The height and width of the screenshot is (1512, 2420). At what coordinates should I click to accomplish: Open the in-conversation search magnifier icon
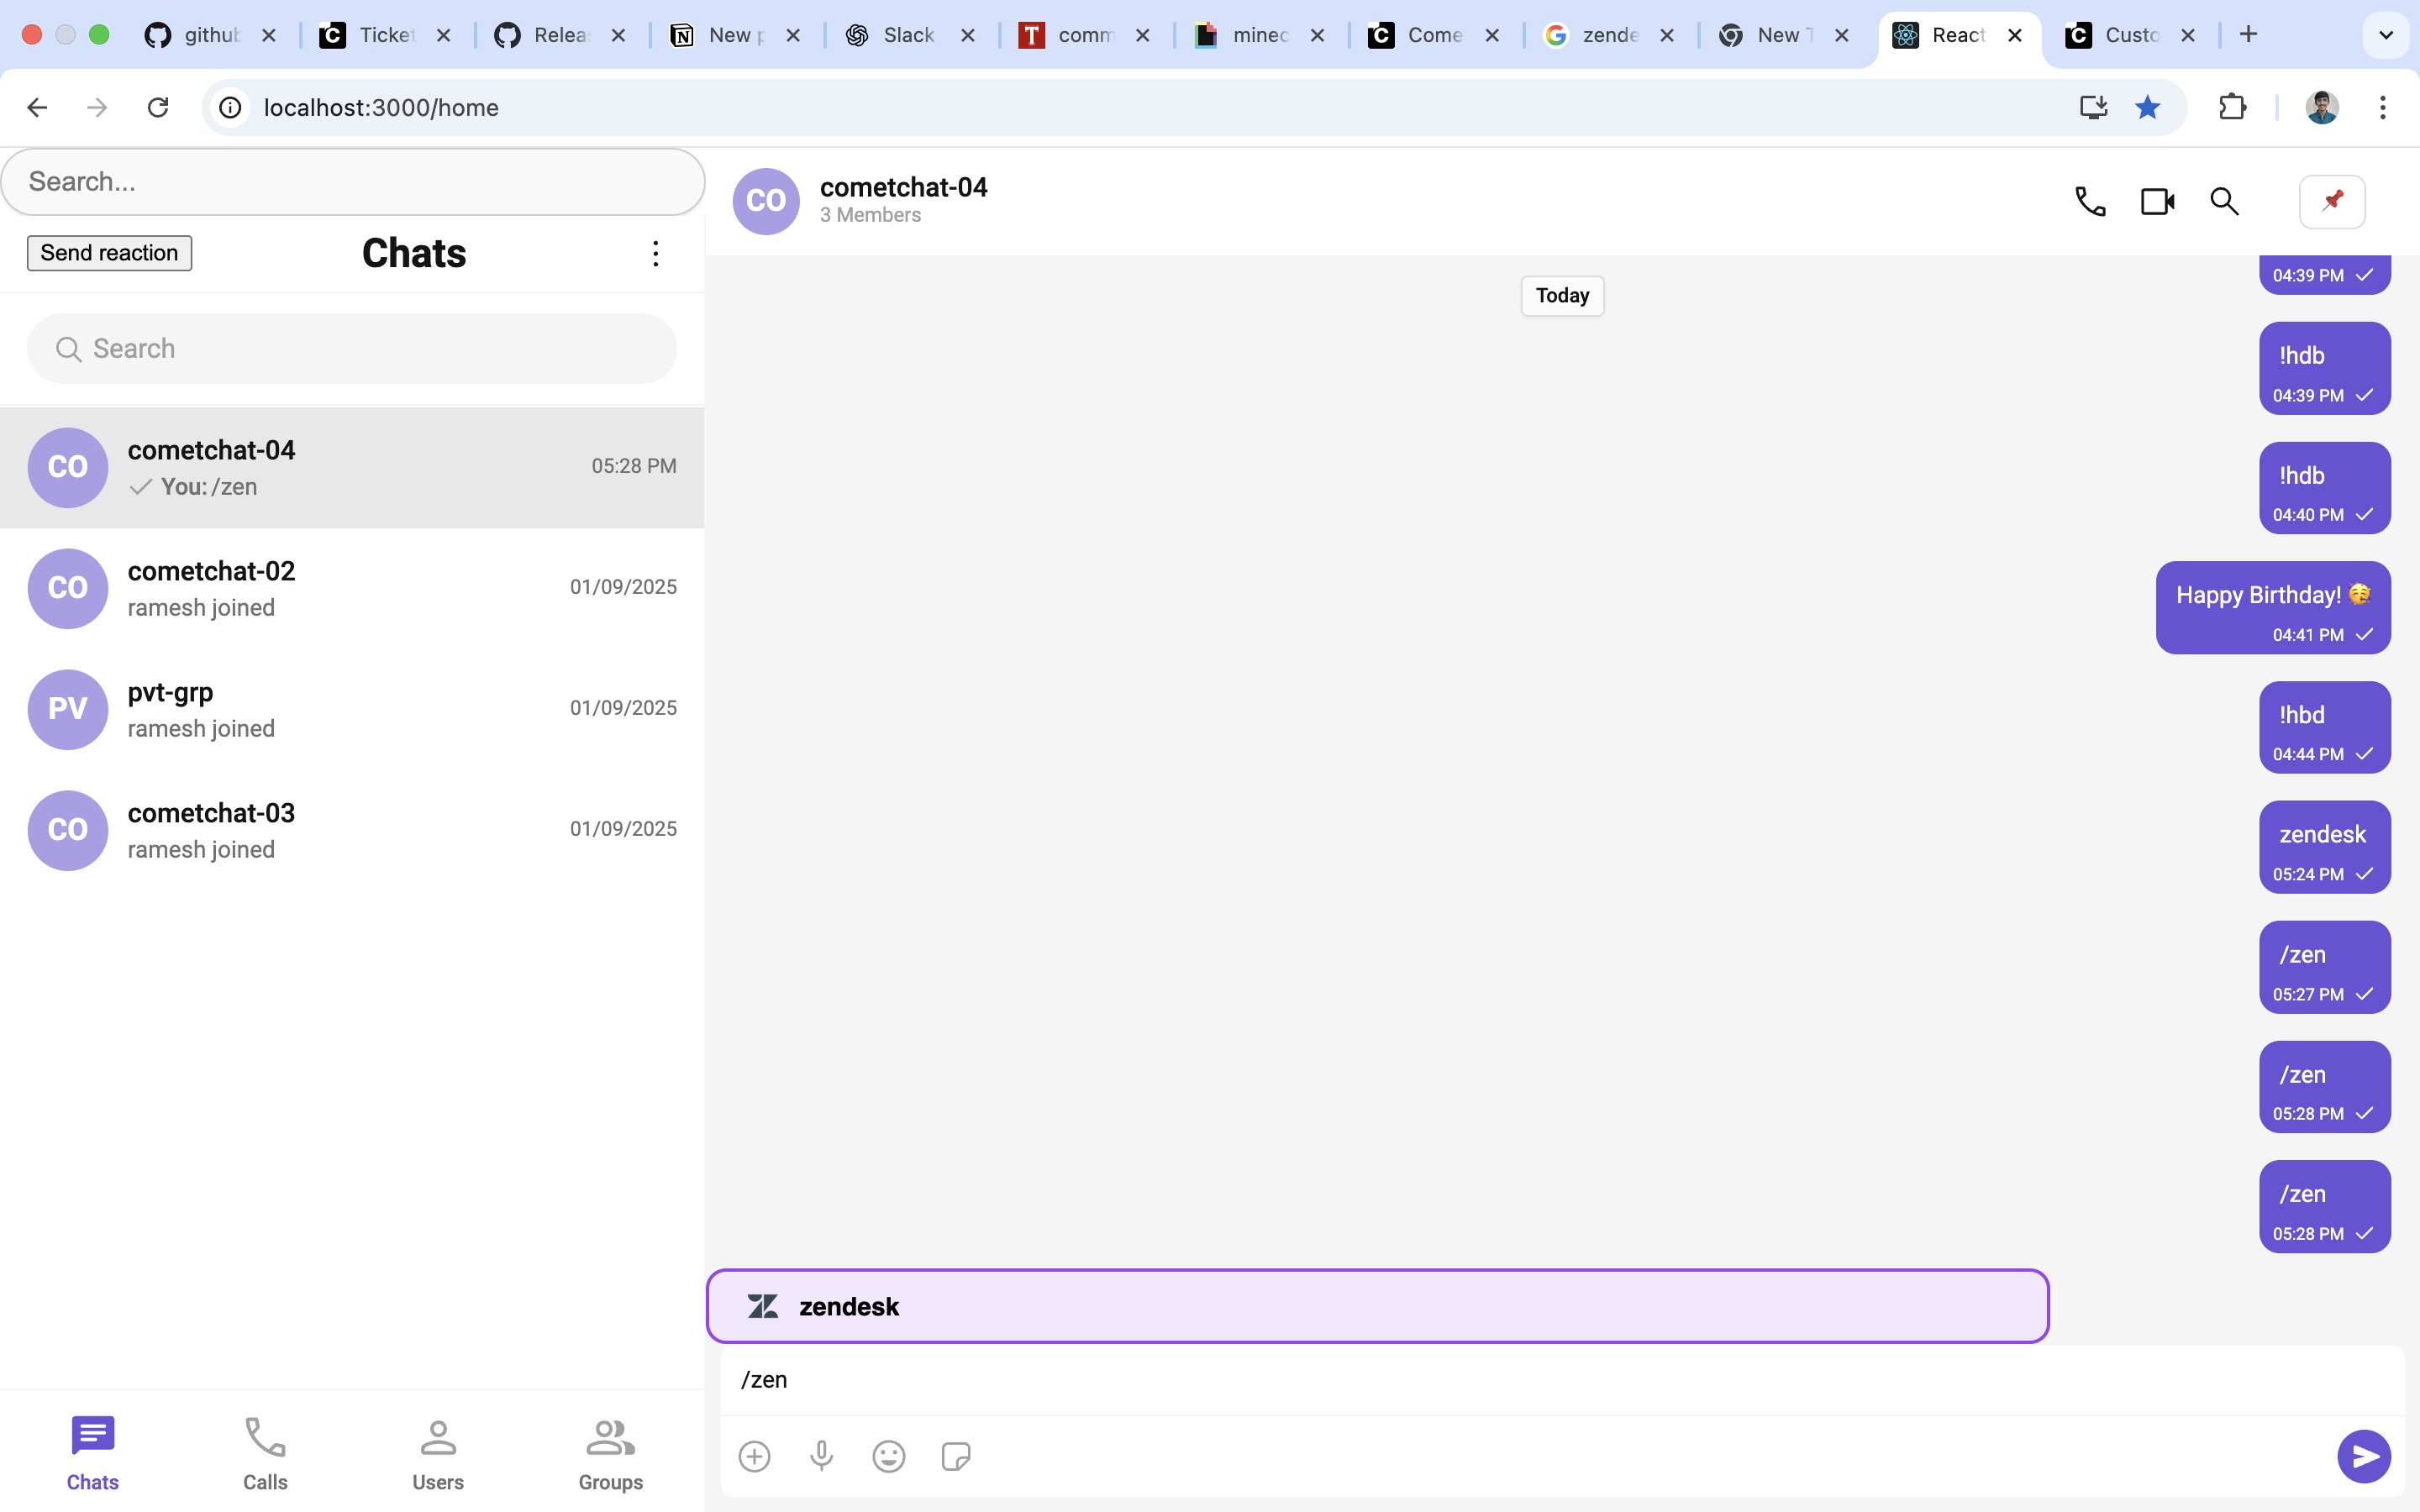pyautogui.click(x=2224, y=201)
